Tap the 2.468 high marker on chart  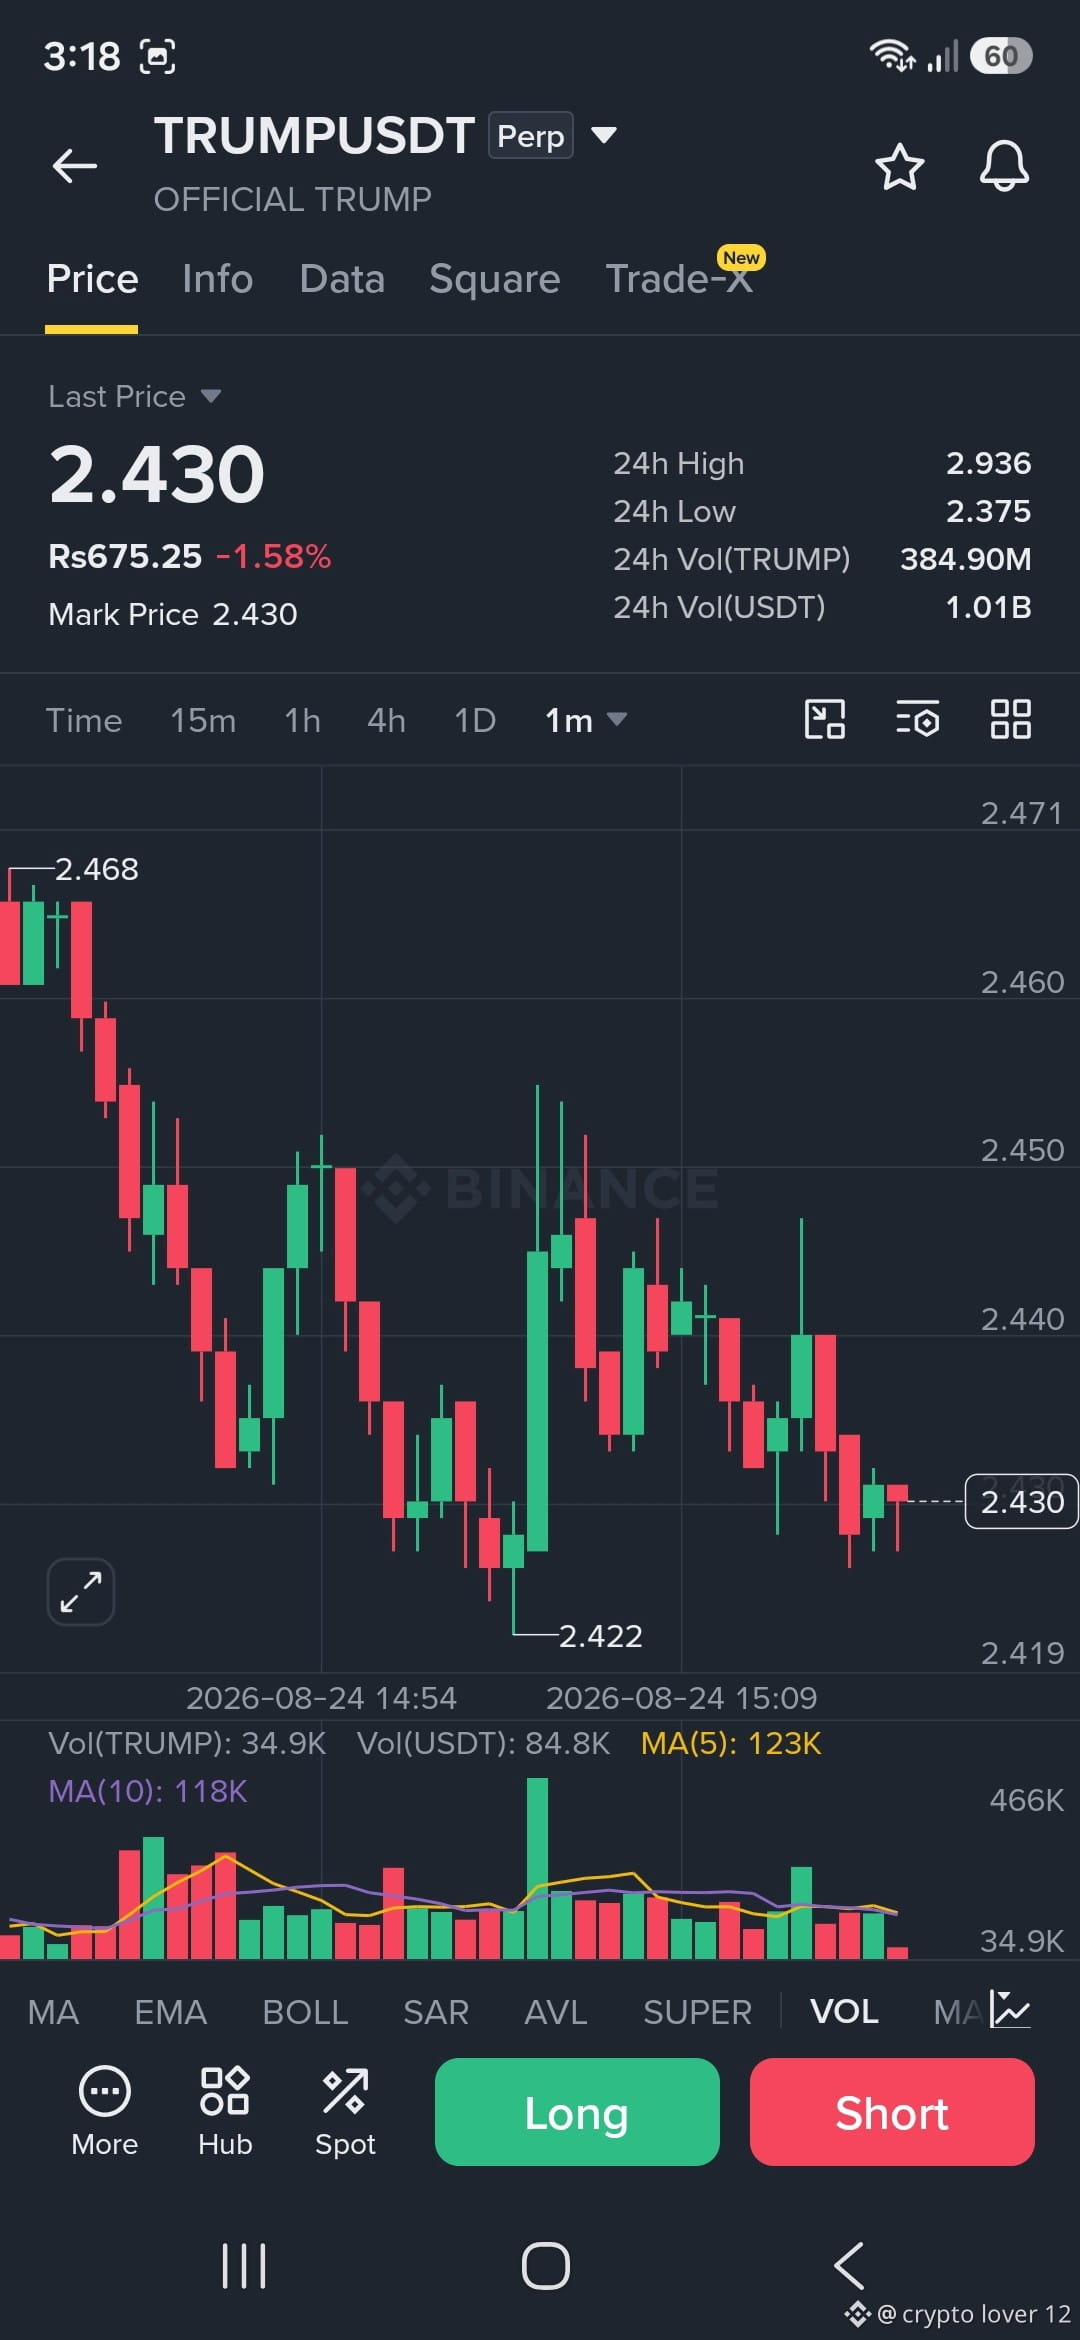click(96, 869)
